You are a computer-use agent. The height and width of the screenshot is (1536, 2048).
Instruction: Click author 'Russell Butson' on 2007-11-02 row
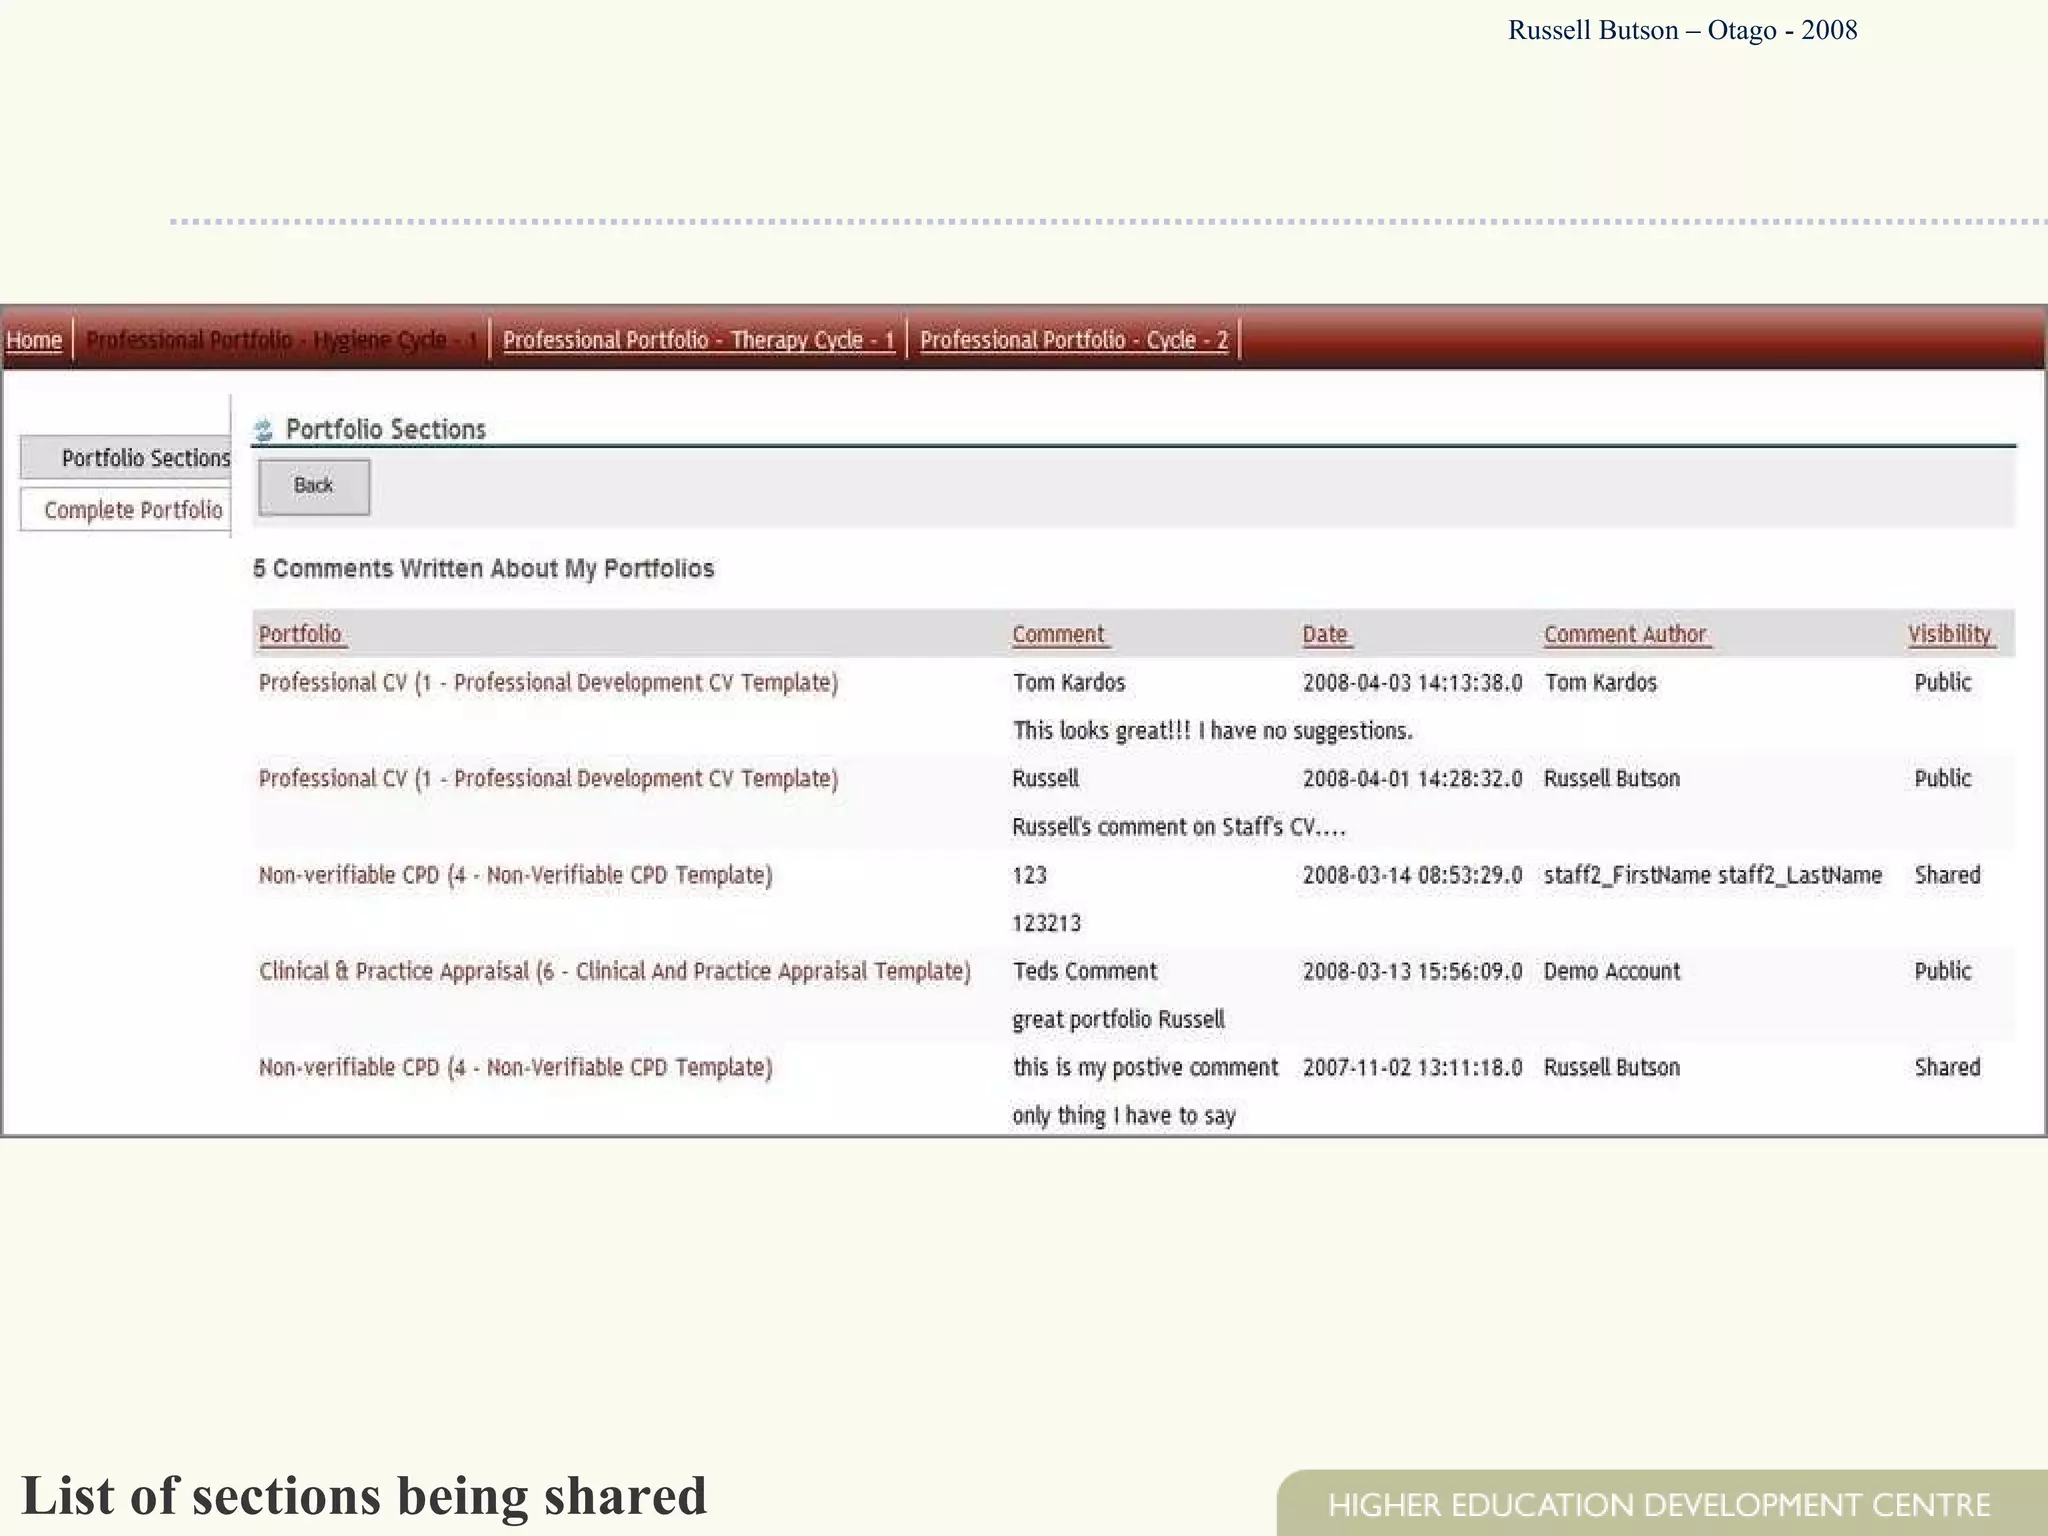coord(1612,1067)
